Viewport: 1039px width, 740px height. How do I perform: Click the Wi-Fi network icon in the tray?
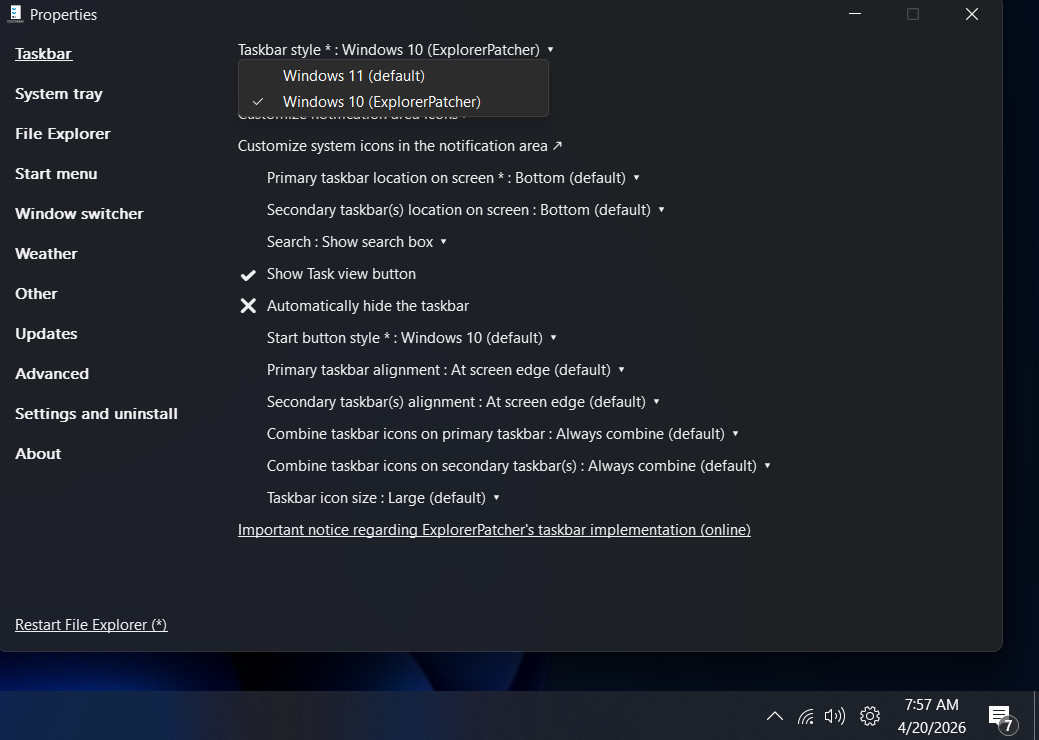[806, 716]
